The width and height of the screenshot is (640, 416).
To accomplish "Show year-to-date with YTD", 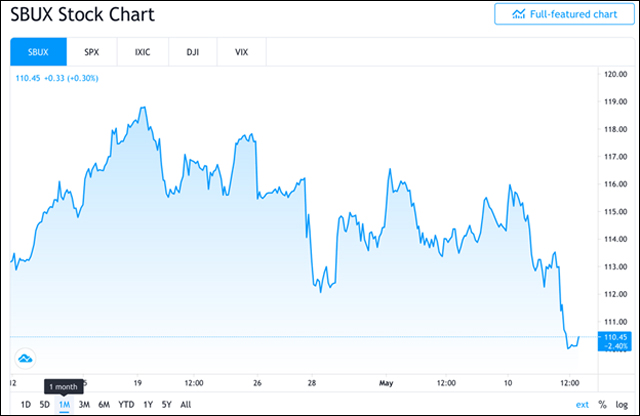I will [126, 404].
